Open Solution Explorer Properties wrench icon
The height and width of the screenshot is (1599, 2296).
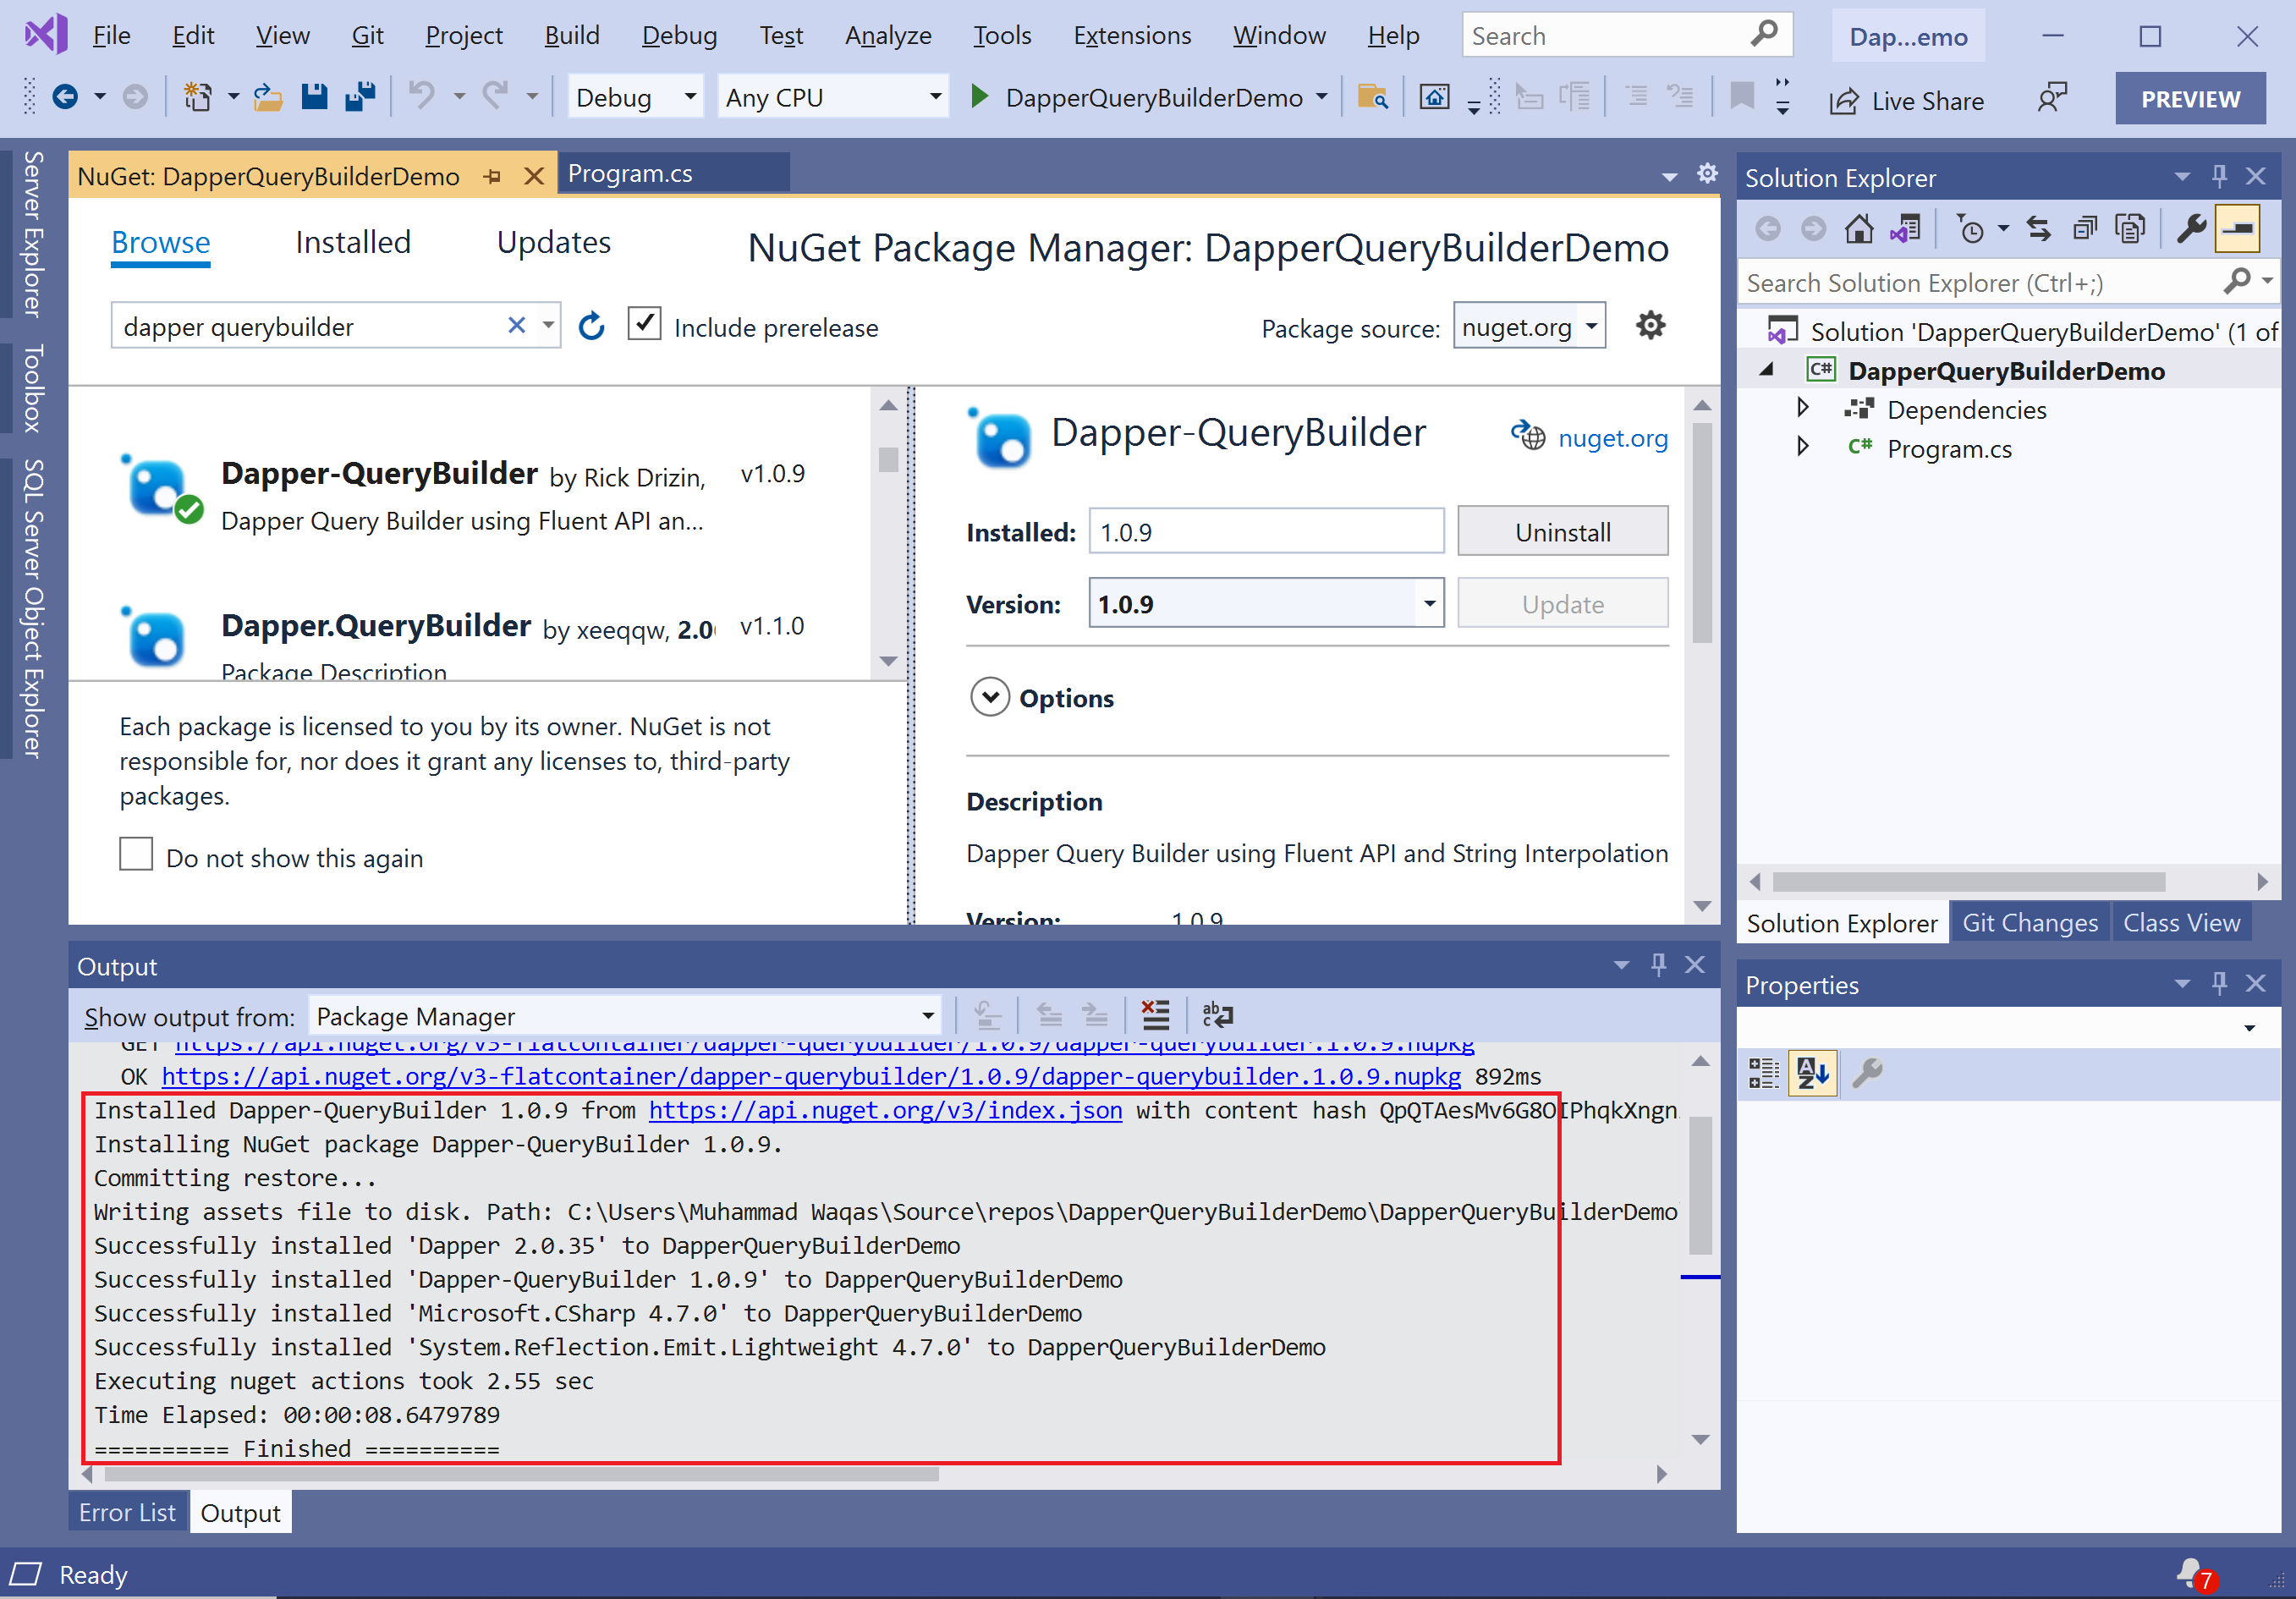click(x=2190, y=229)
